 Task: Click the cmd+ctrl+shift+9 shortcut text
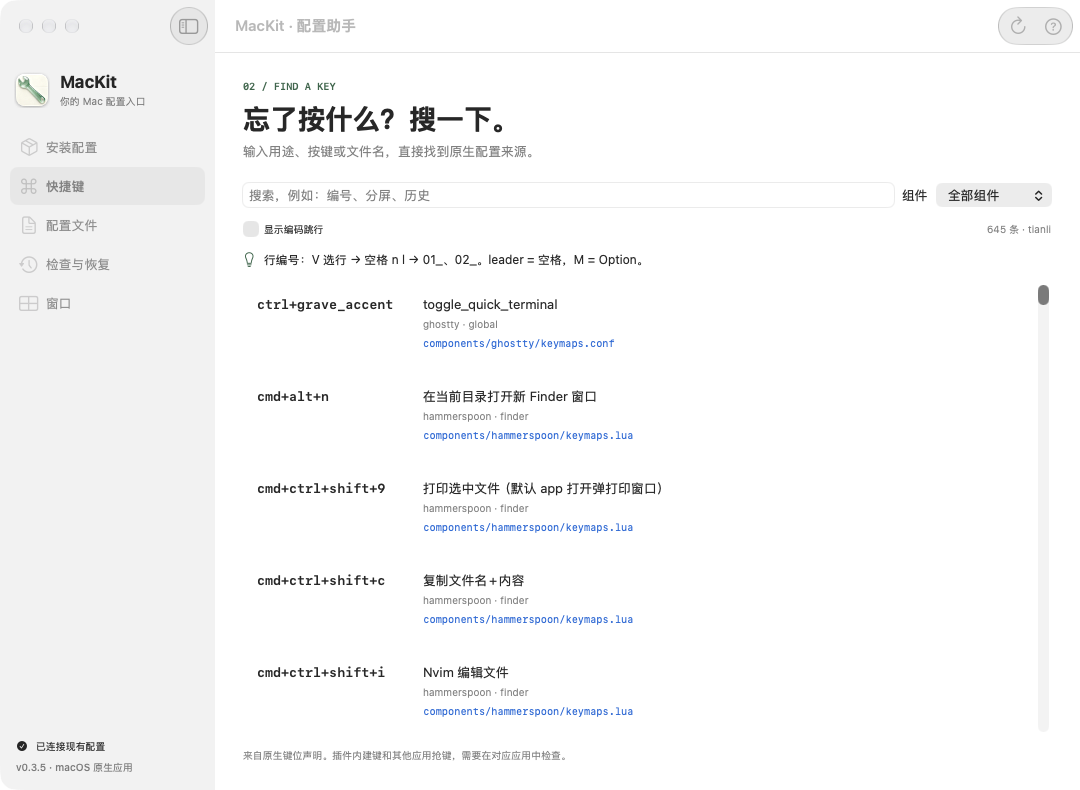[321, 488]
